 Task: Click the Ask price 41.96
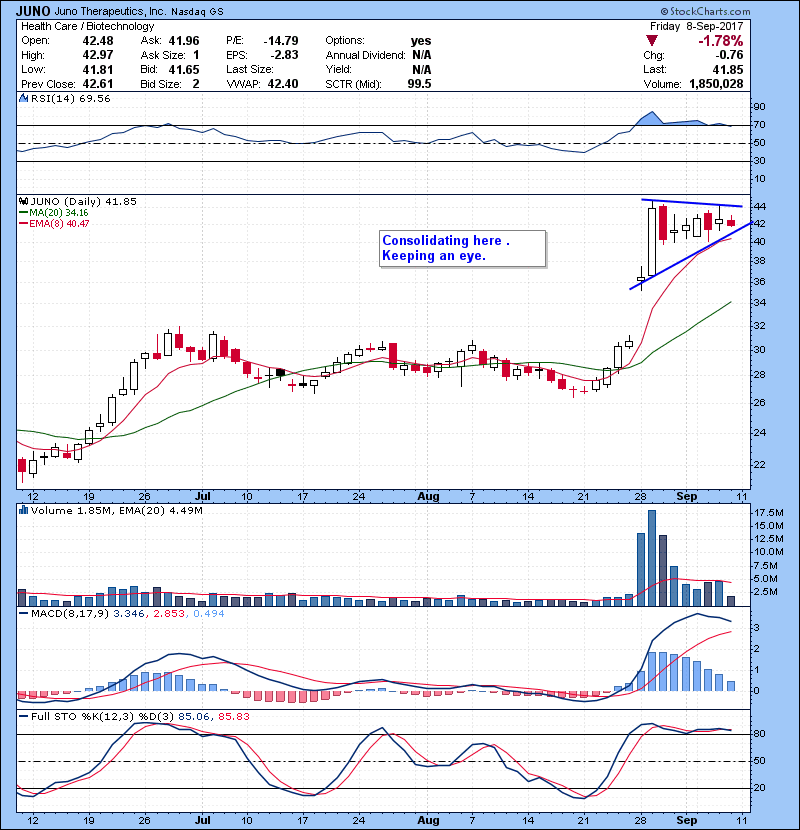(x=184, y=41)
